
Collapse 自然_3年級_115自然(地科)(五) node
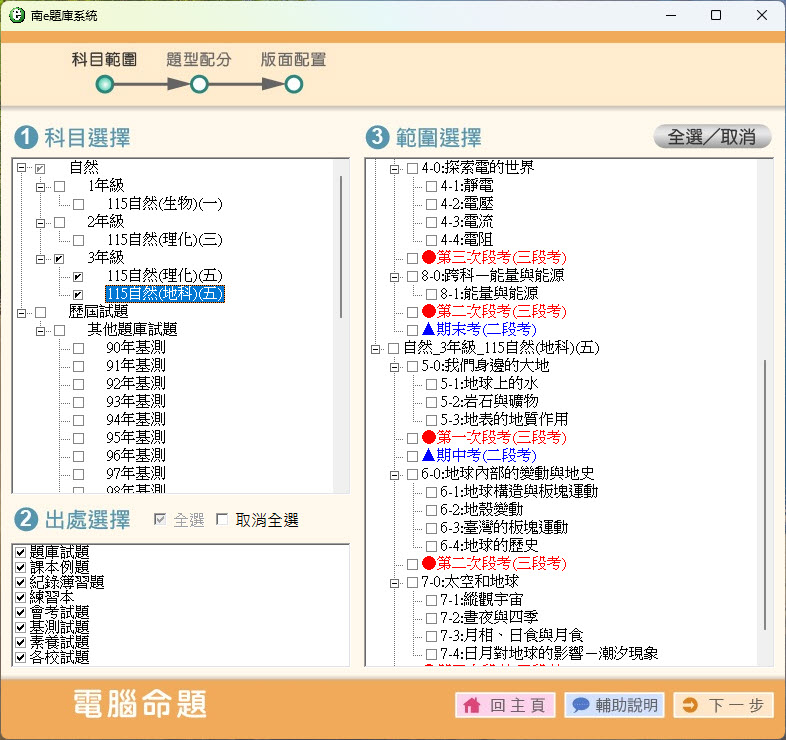pyautogui.click(x=375, y=349)
